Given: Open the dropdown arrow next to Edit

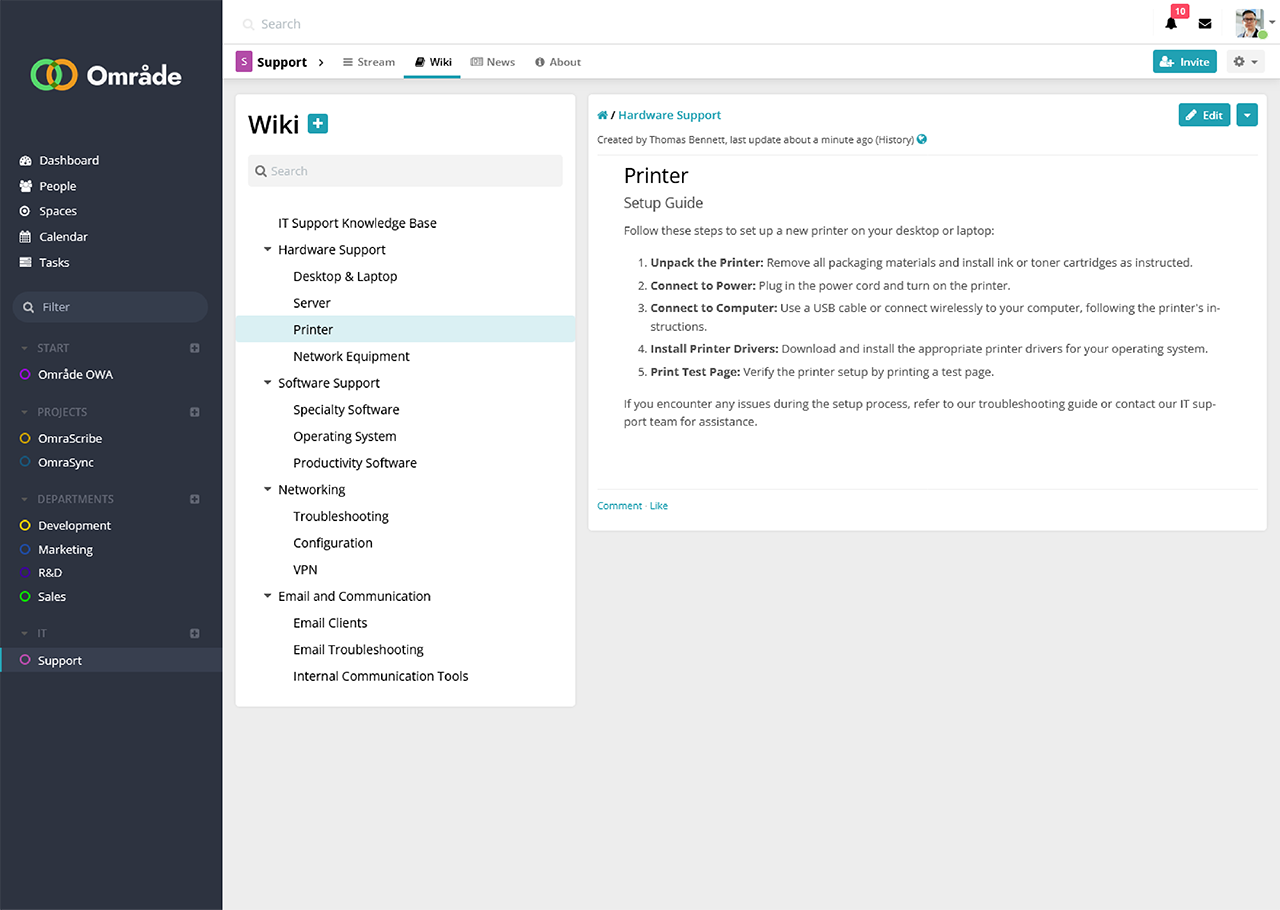Looking at the screenshot, I should click(x=1246, y=115).
